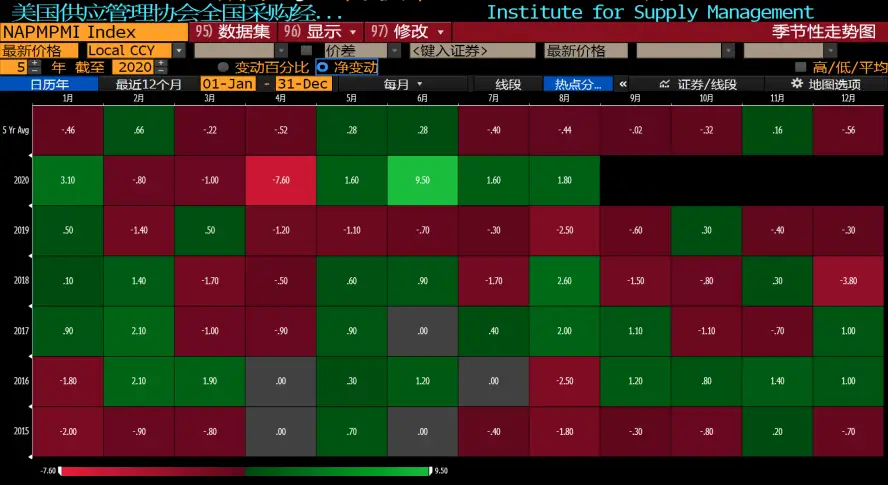Image resolution: width=888 pixels, height=486 pixels.
Task: Click the 31-Dec end date field
Action: click(x=303, y=84)
